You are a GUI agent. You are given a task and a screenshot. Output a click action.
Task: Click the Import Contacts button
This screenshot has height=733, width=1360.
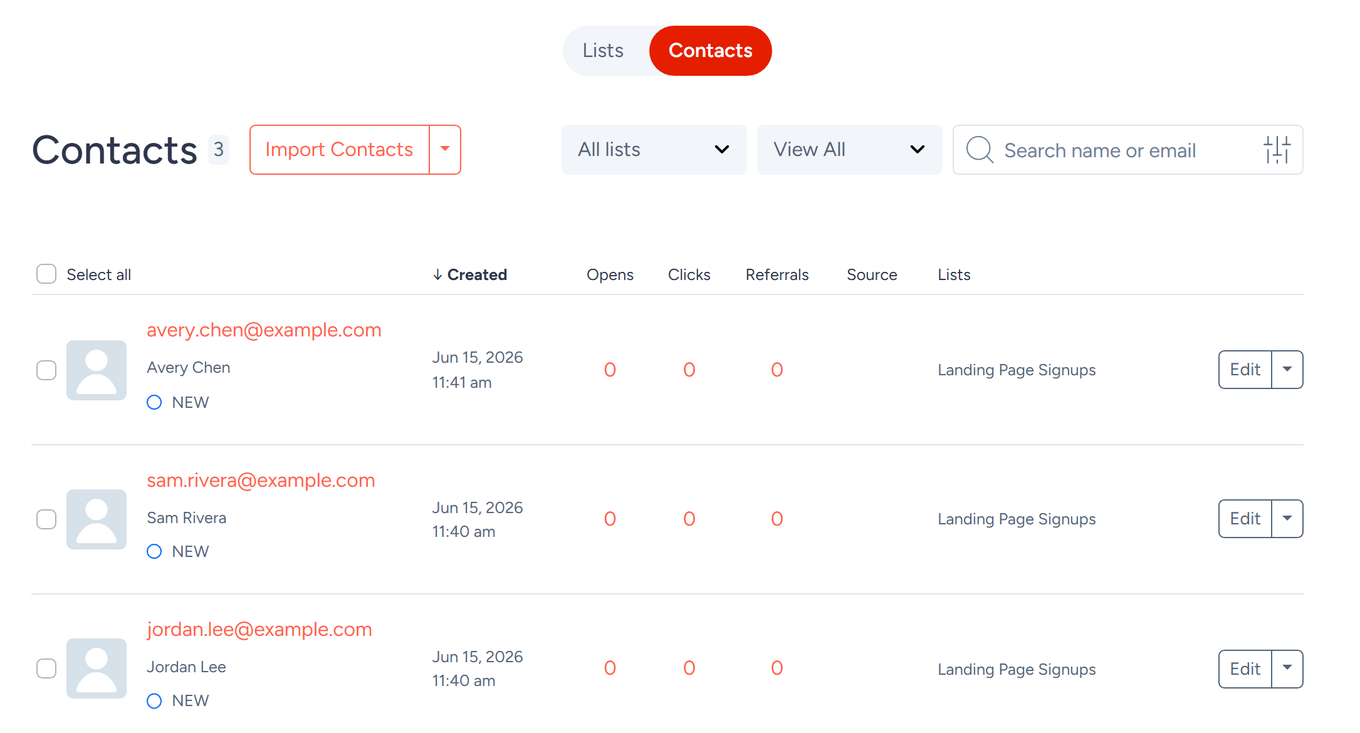pos(339,150)
